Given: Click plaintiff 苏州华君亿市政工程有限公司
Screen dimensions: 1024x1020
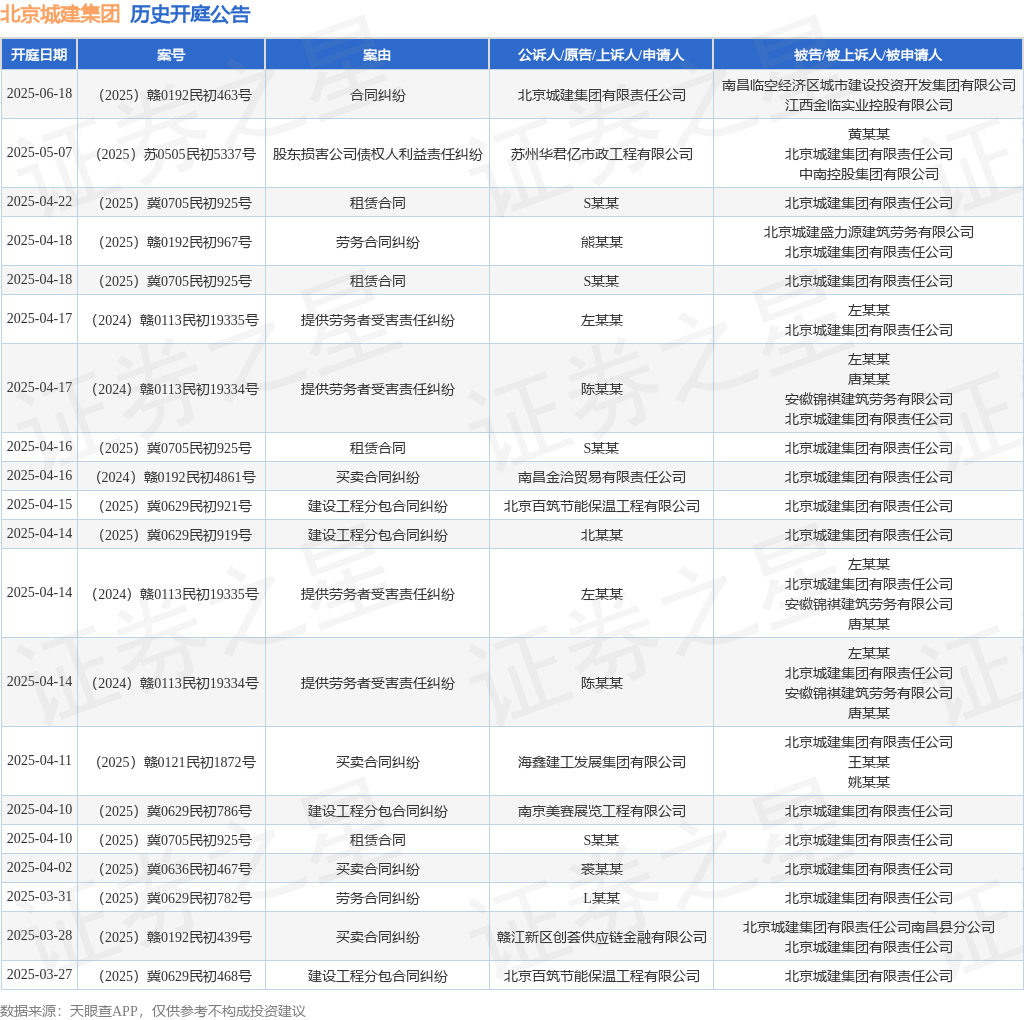Looking at the screenshot, I should tap(601, 154).
